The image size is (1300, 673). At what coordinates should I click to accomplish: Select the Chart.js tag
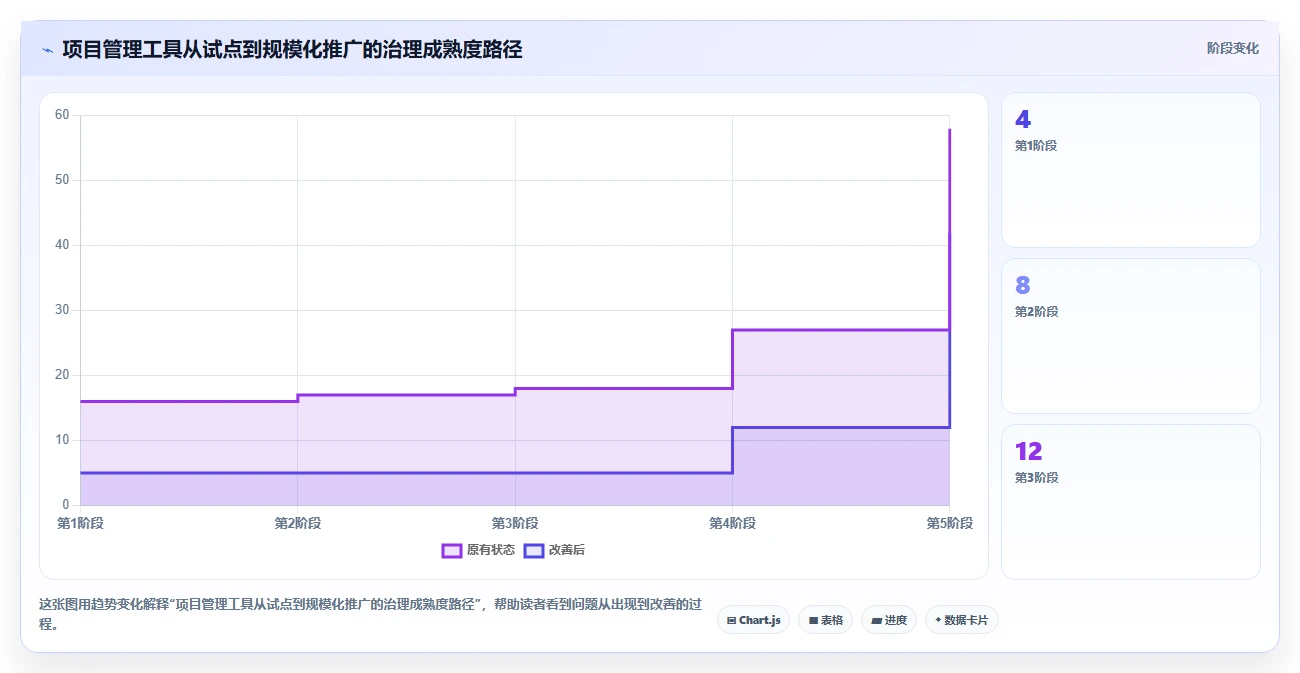pyautogui.click(x=753, y=620)
